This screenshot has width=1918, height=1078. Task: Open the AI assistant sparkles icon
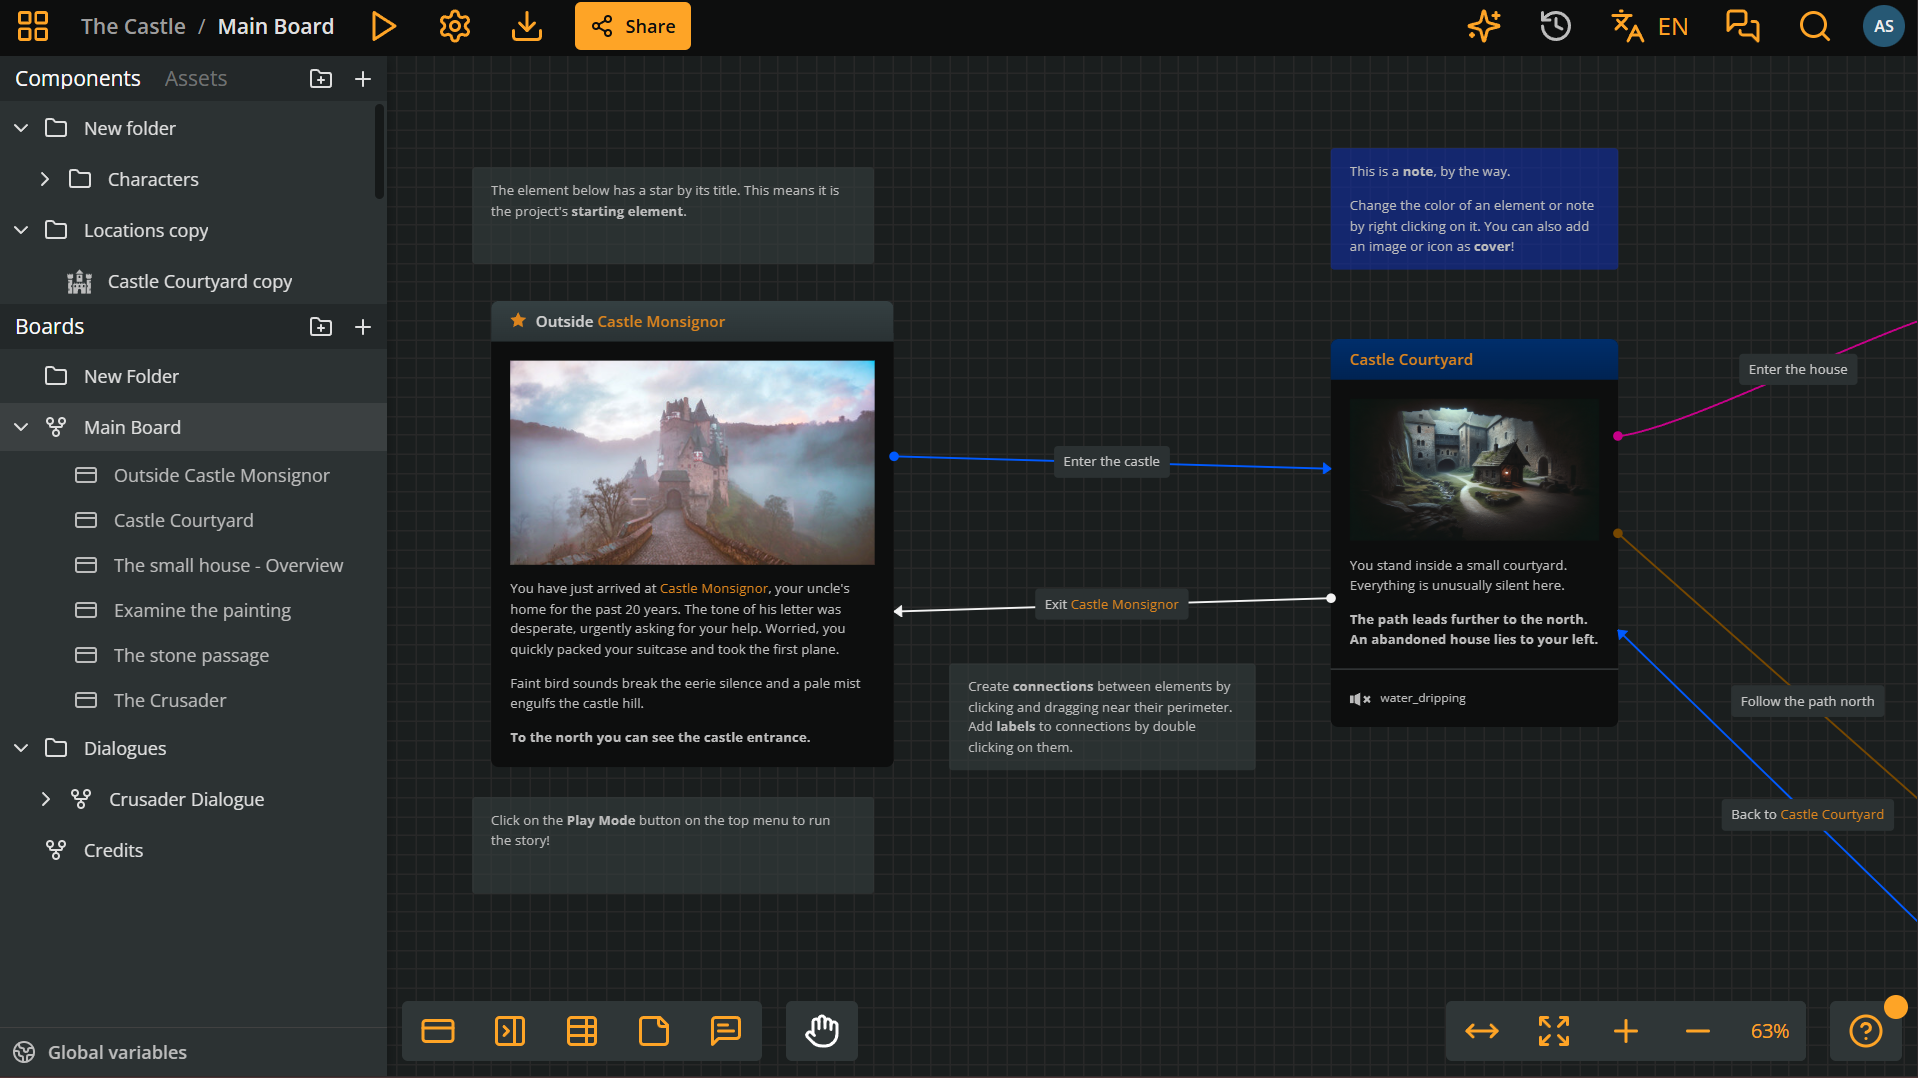1483,26
